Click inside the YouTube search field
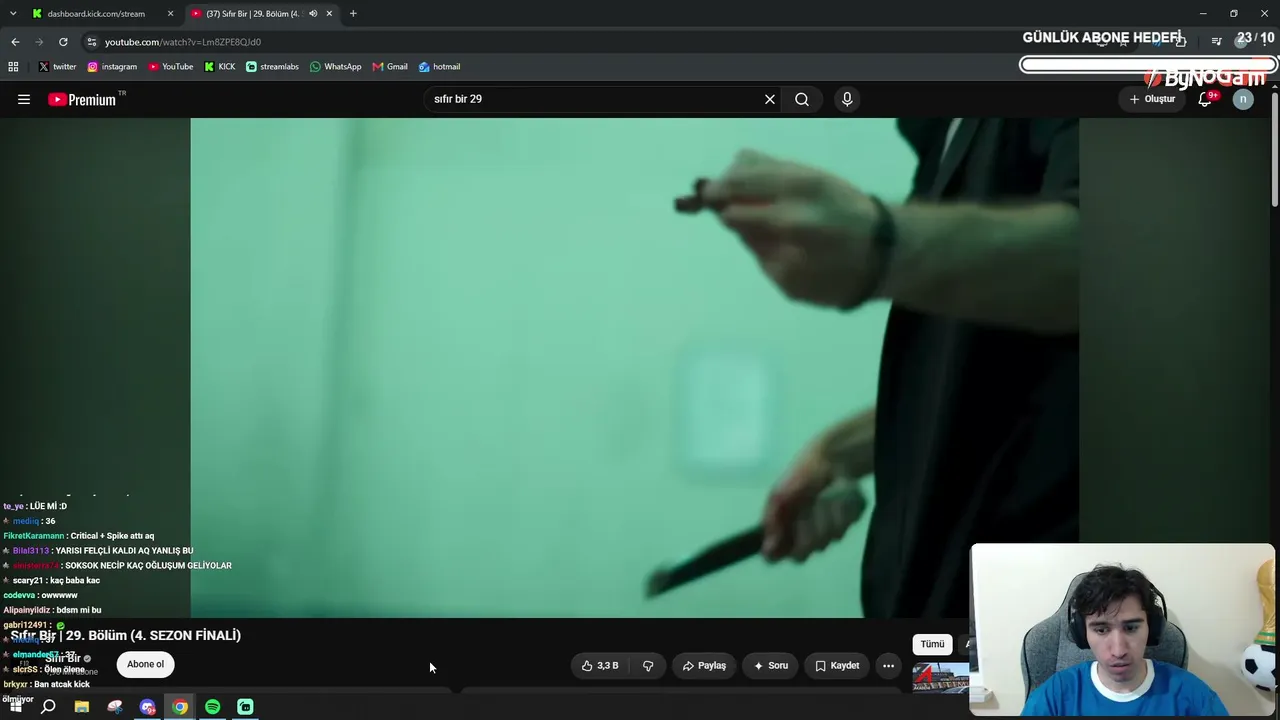The image size is (1280, 720). click(x=595, y=99)
